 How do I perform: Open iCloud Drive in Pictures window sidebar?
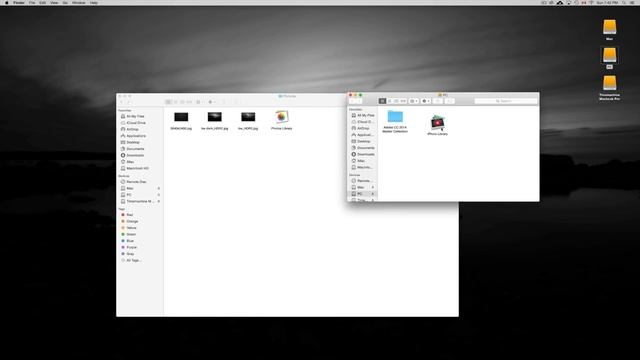point(133,123)
